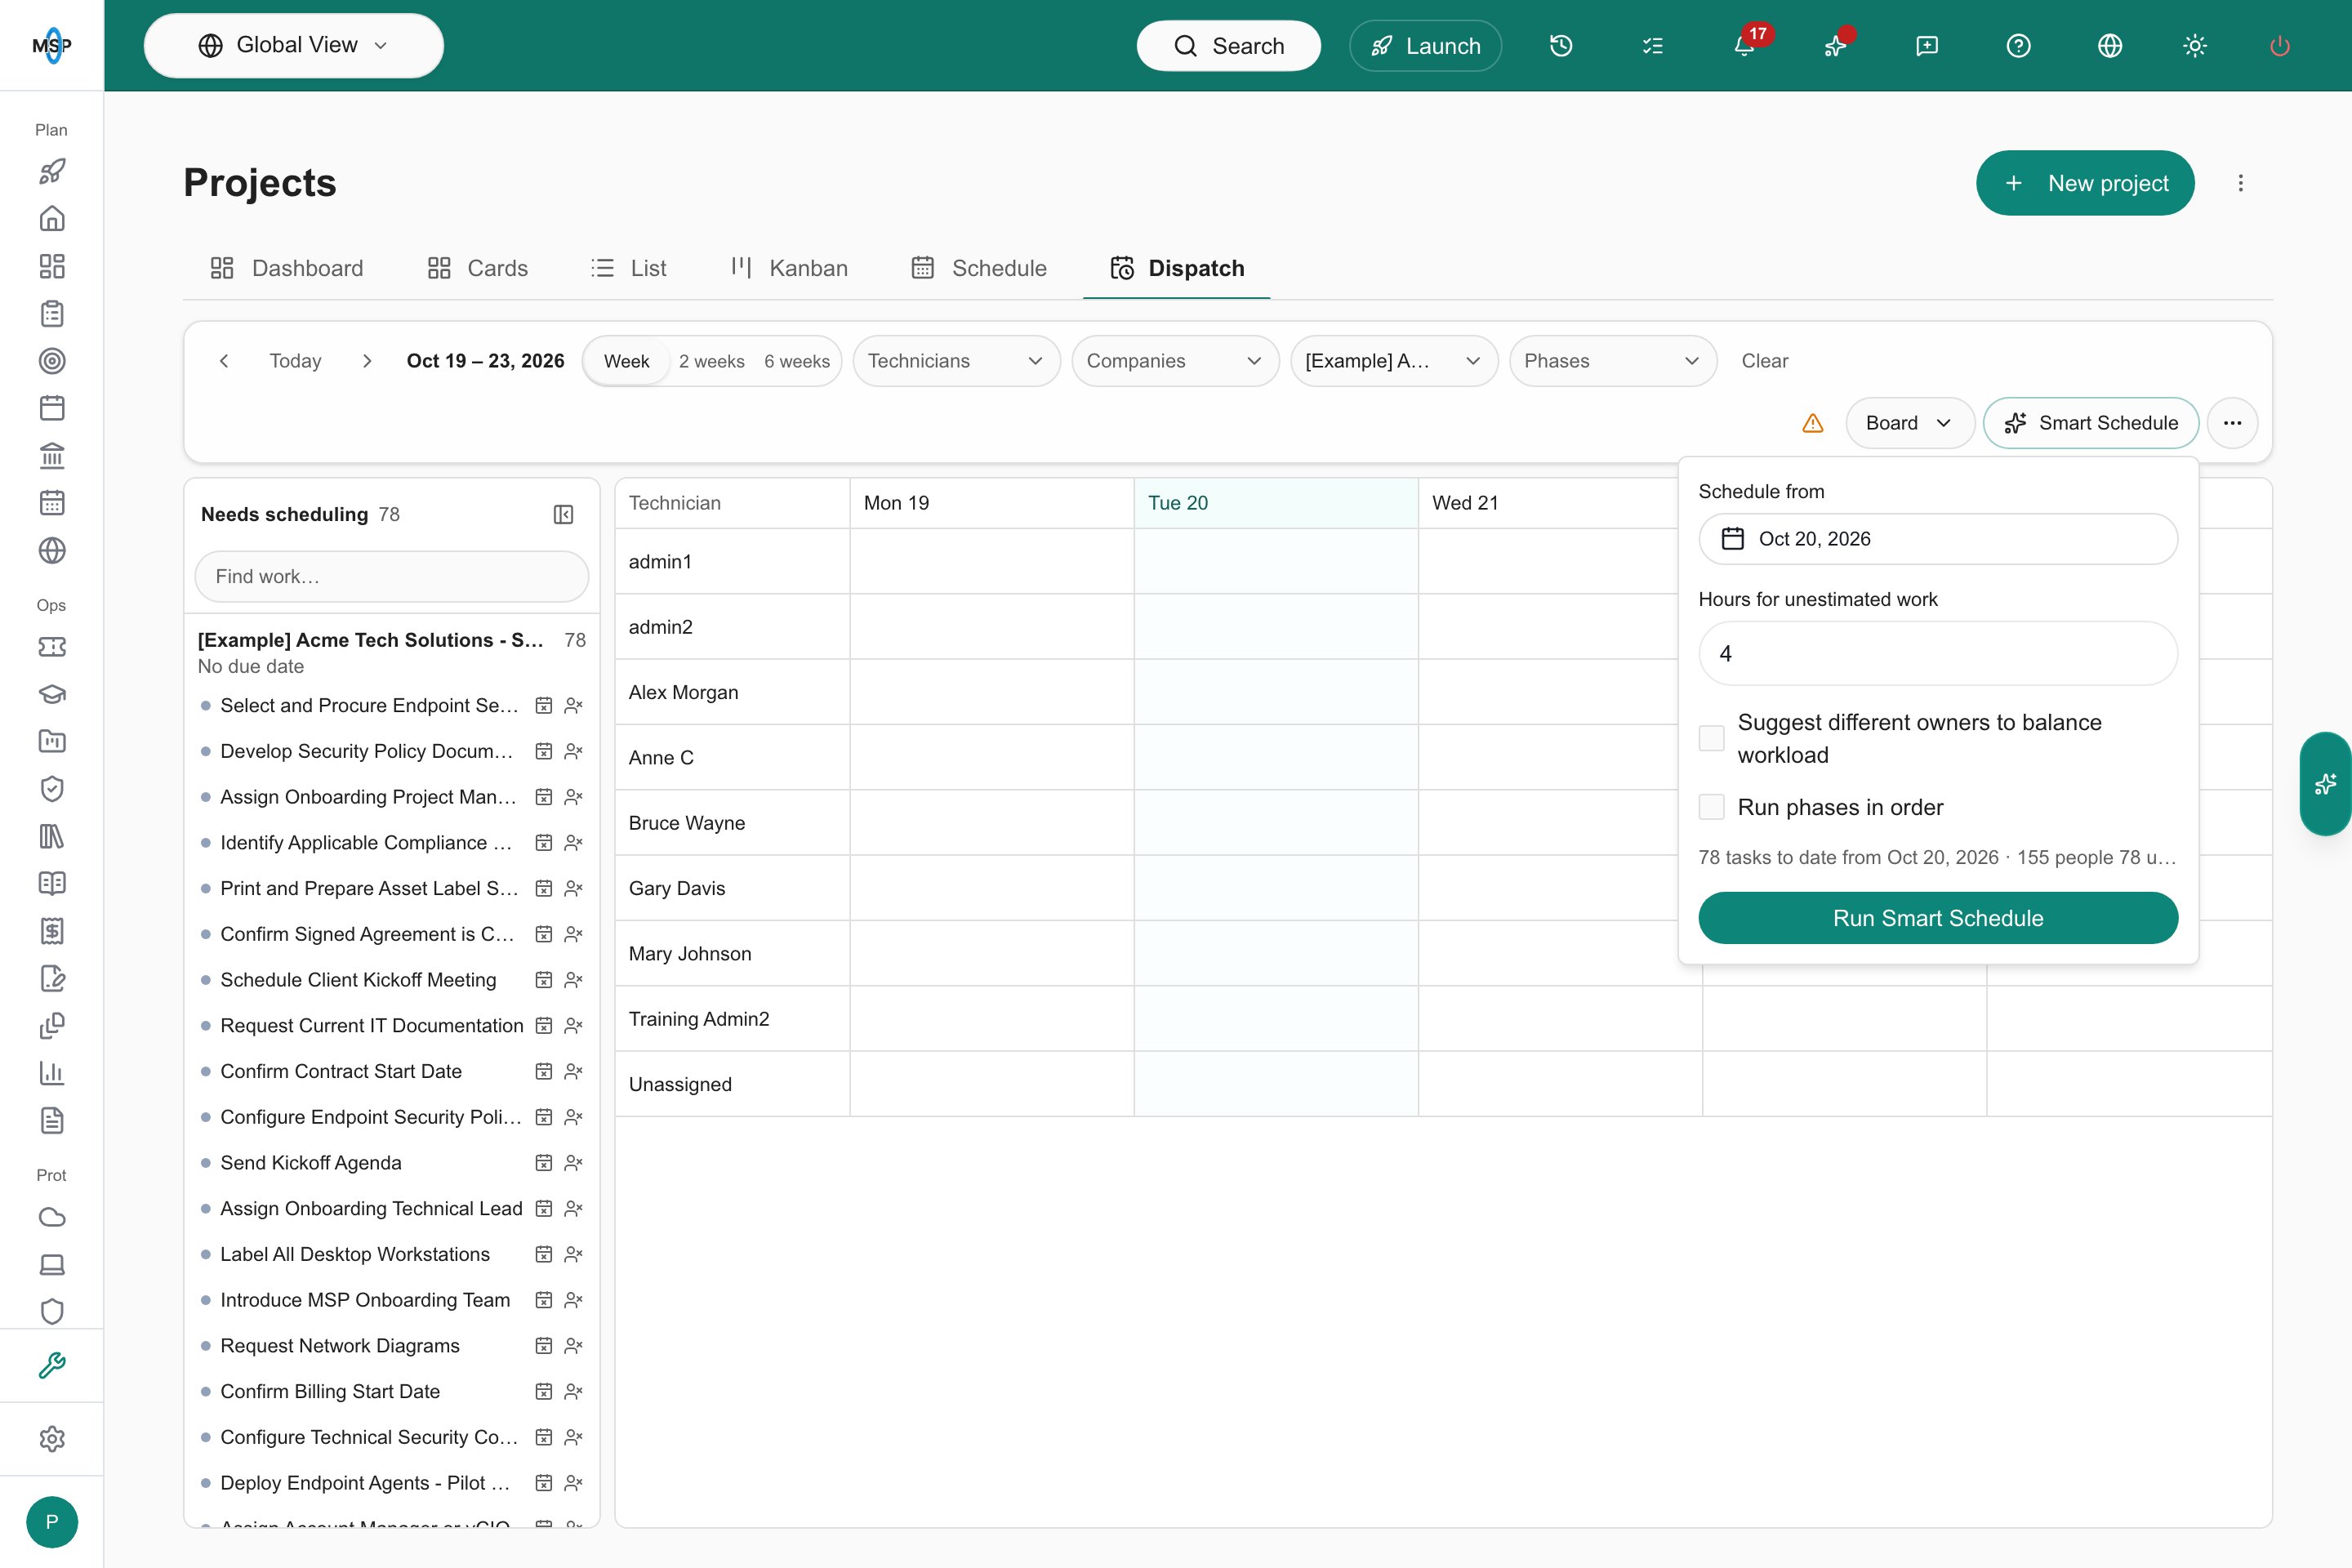This screenshot has width=2352, height=1568.
Task: Open the Global View dropdown
Action: click(294, 46)
